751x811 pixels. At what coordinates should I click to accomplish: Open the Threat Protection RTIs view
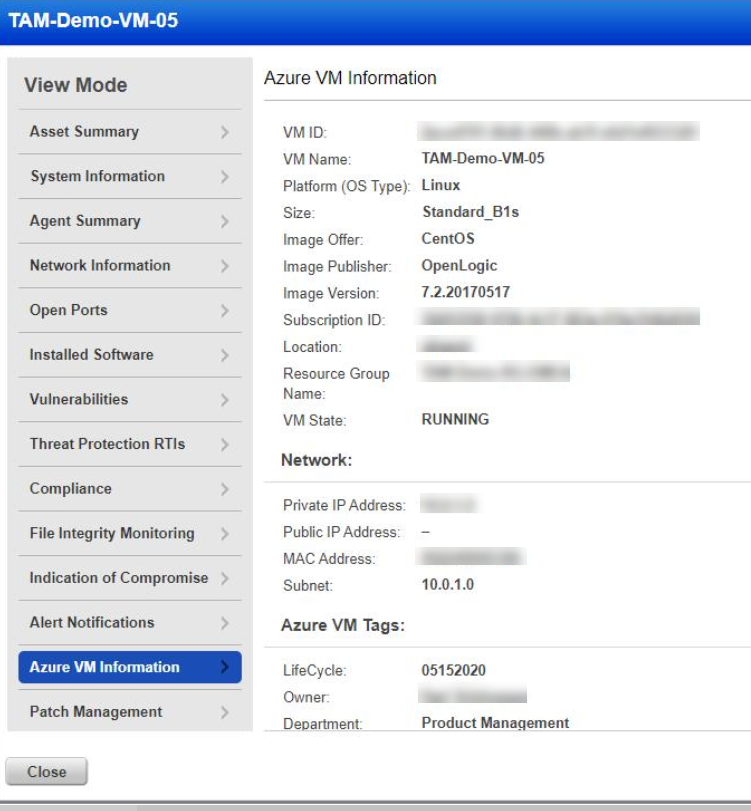pos(130,444)
